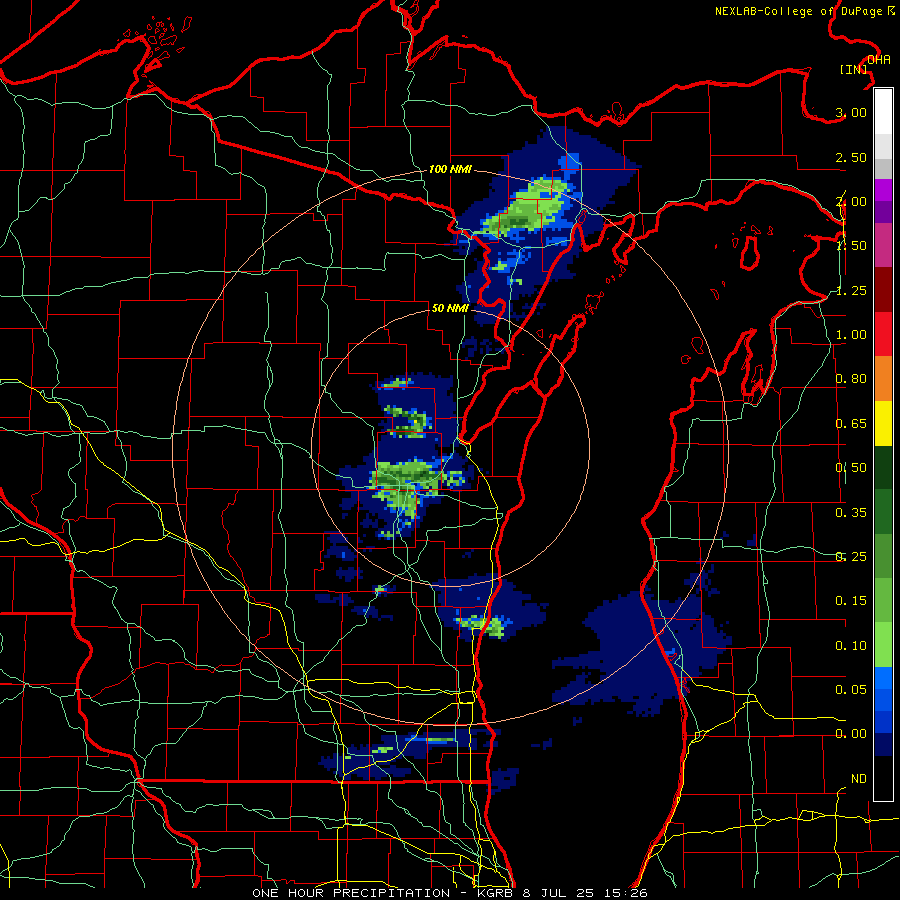Click the 100 NMI range ring label
900x900 pixels.
[x=450, y=169]
